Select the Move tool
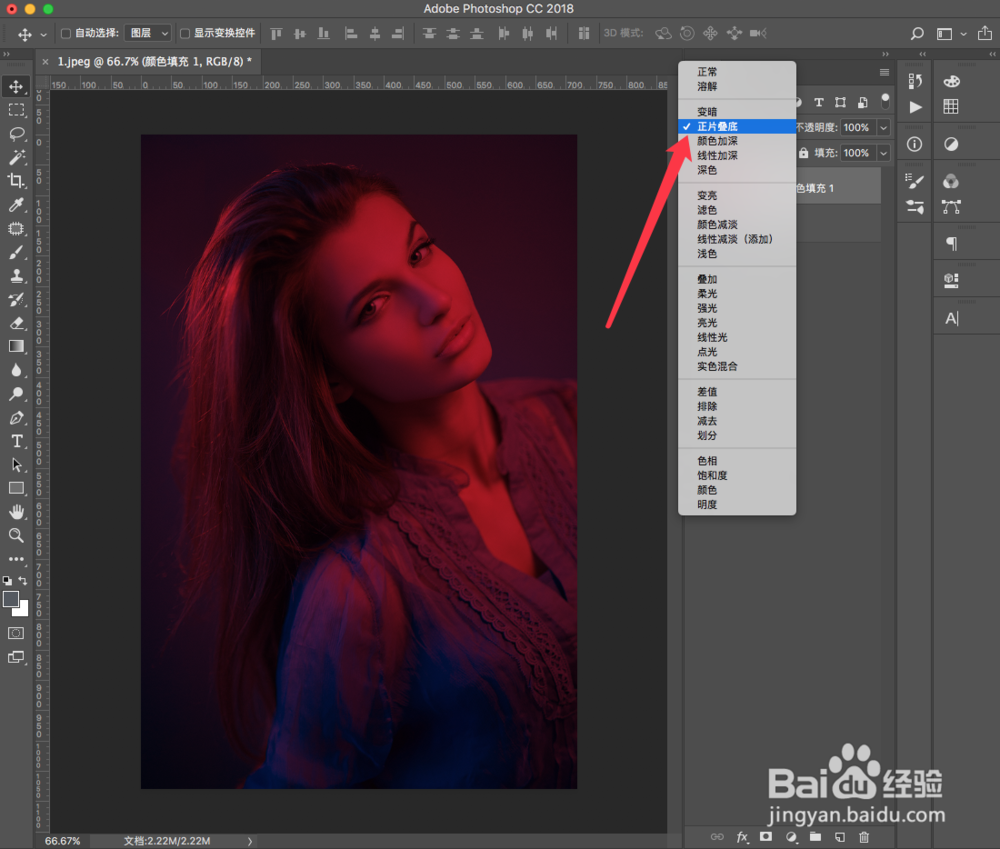1000x849 pixels. 17,87
